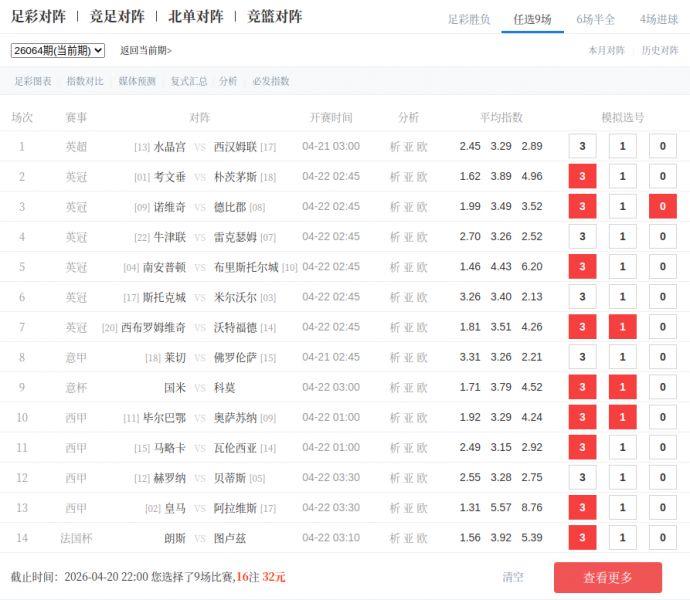
Task: Click 析 analysis link for 皇马 match
Action: tap(395, 508)
